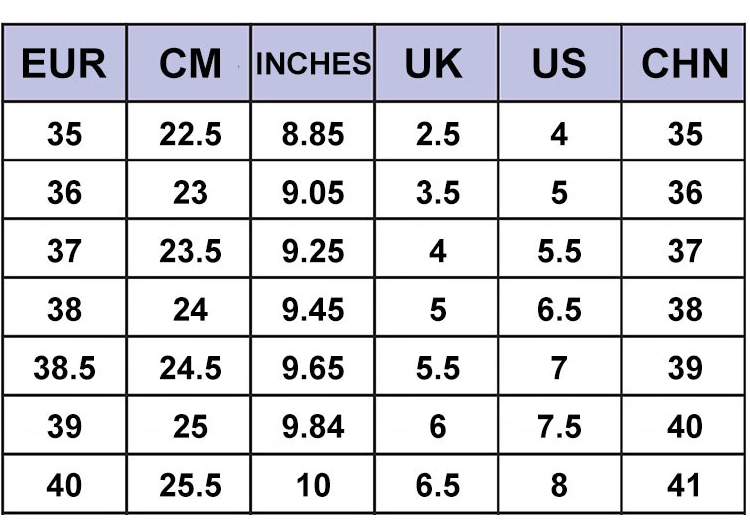Viewport: 750px width, 531px height.
Task: Click the 38.5 EUR size cell
Action: (x=64, y=369)
